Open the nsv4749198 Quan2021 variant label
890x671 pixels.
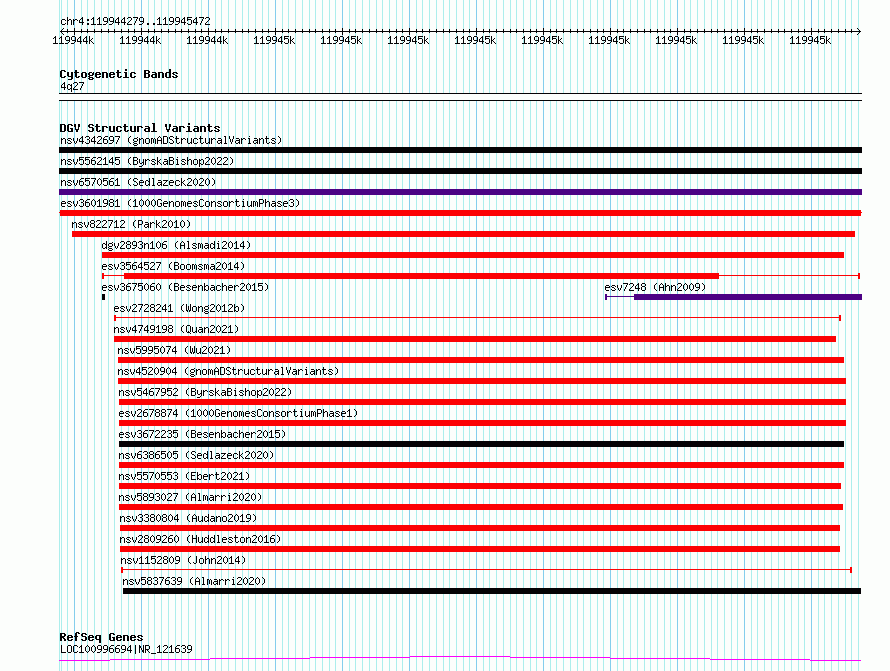176,329
